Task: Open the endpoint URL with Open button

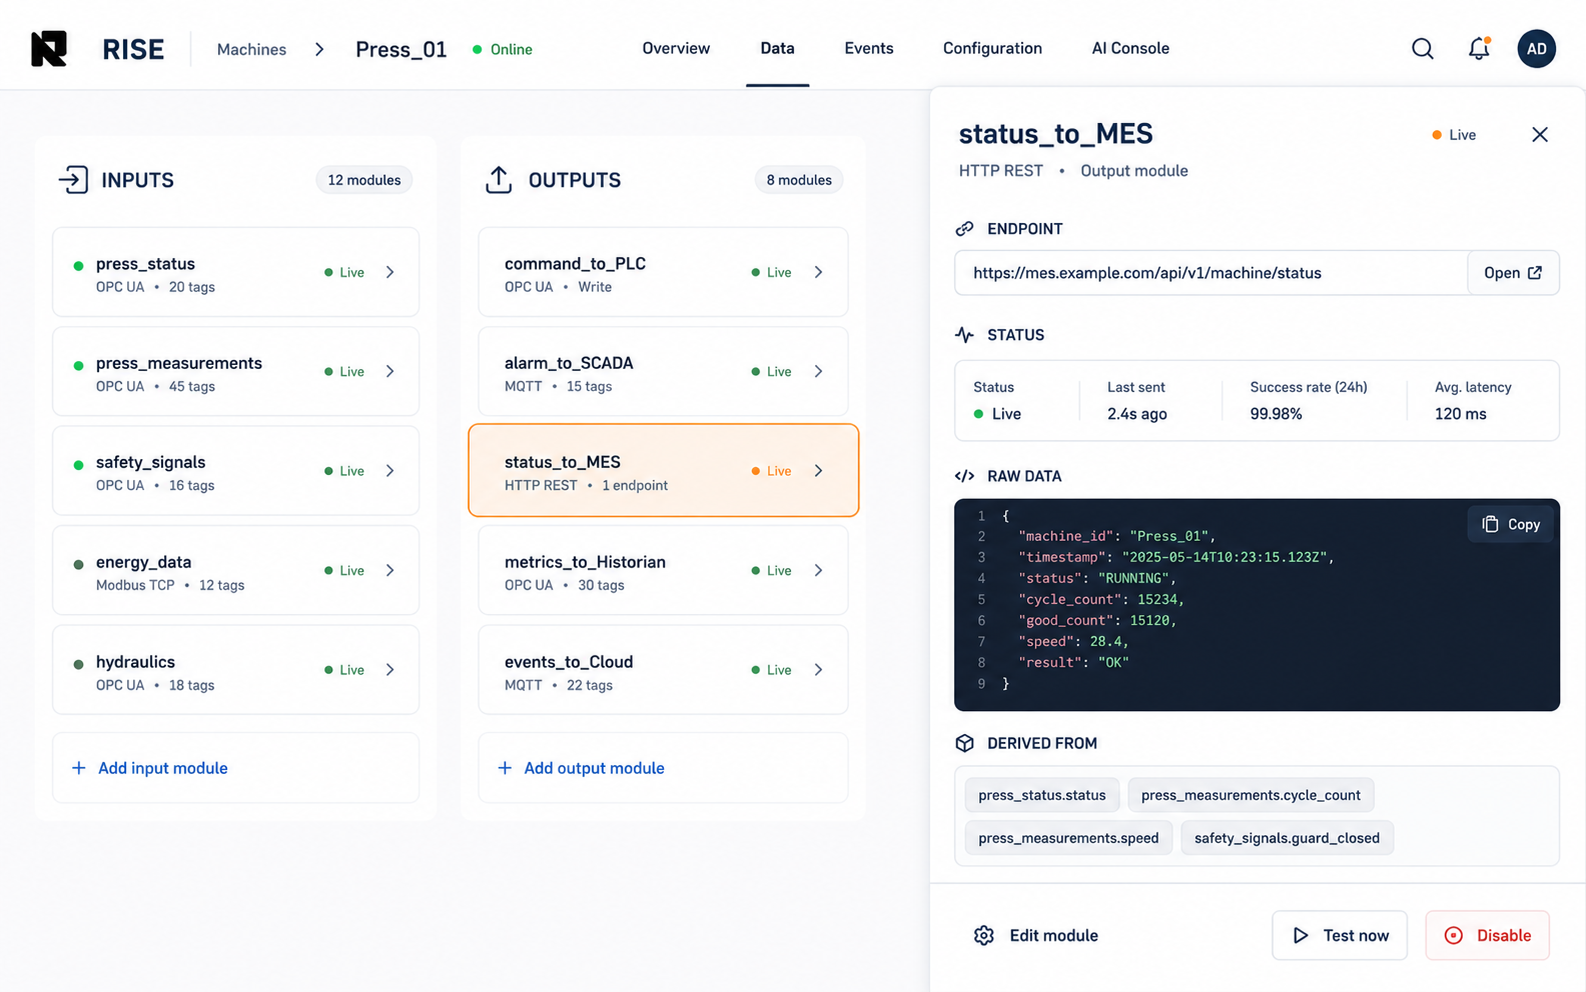Action: (x=1513, y=273)
